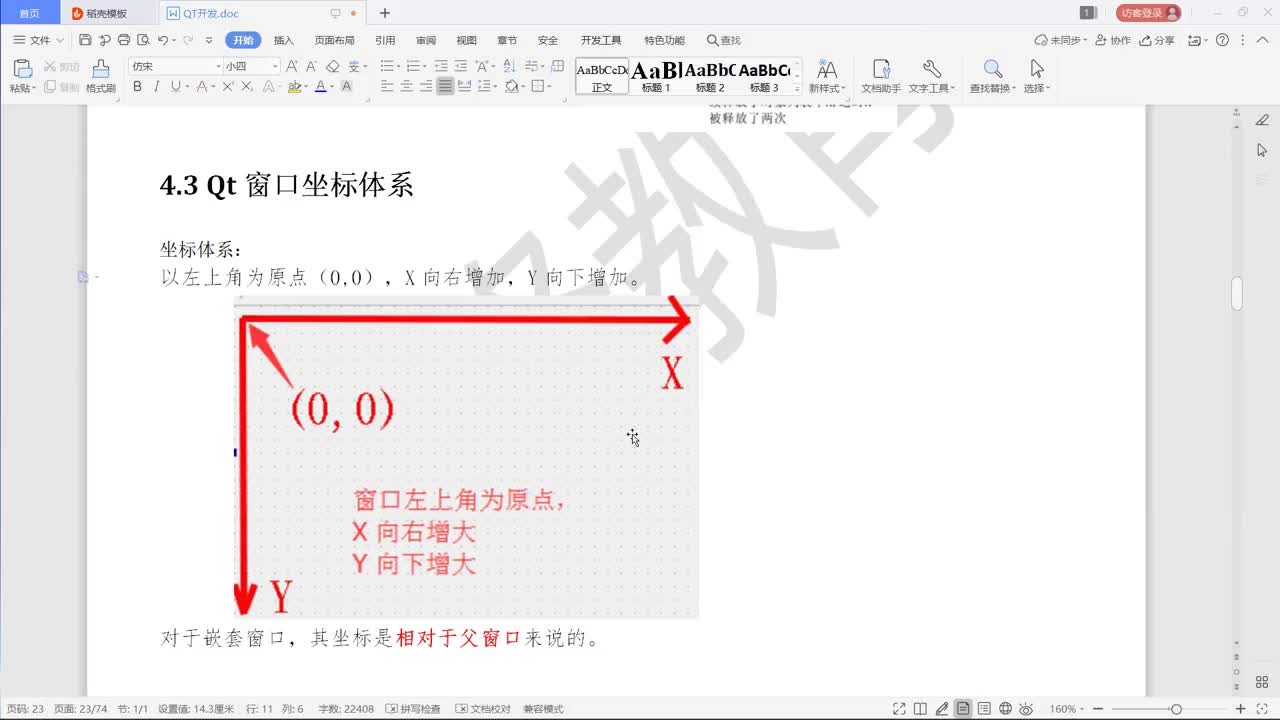This screenshot has width=1280, height=720.
Task: Open the Document Assistant (文档助手)
Action: pyautogui.click(x=881, y=76)
